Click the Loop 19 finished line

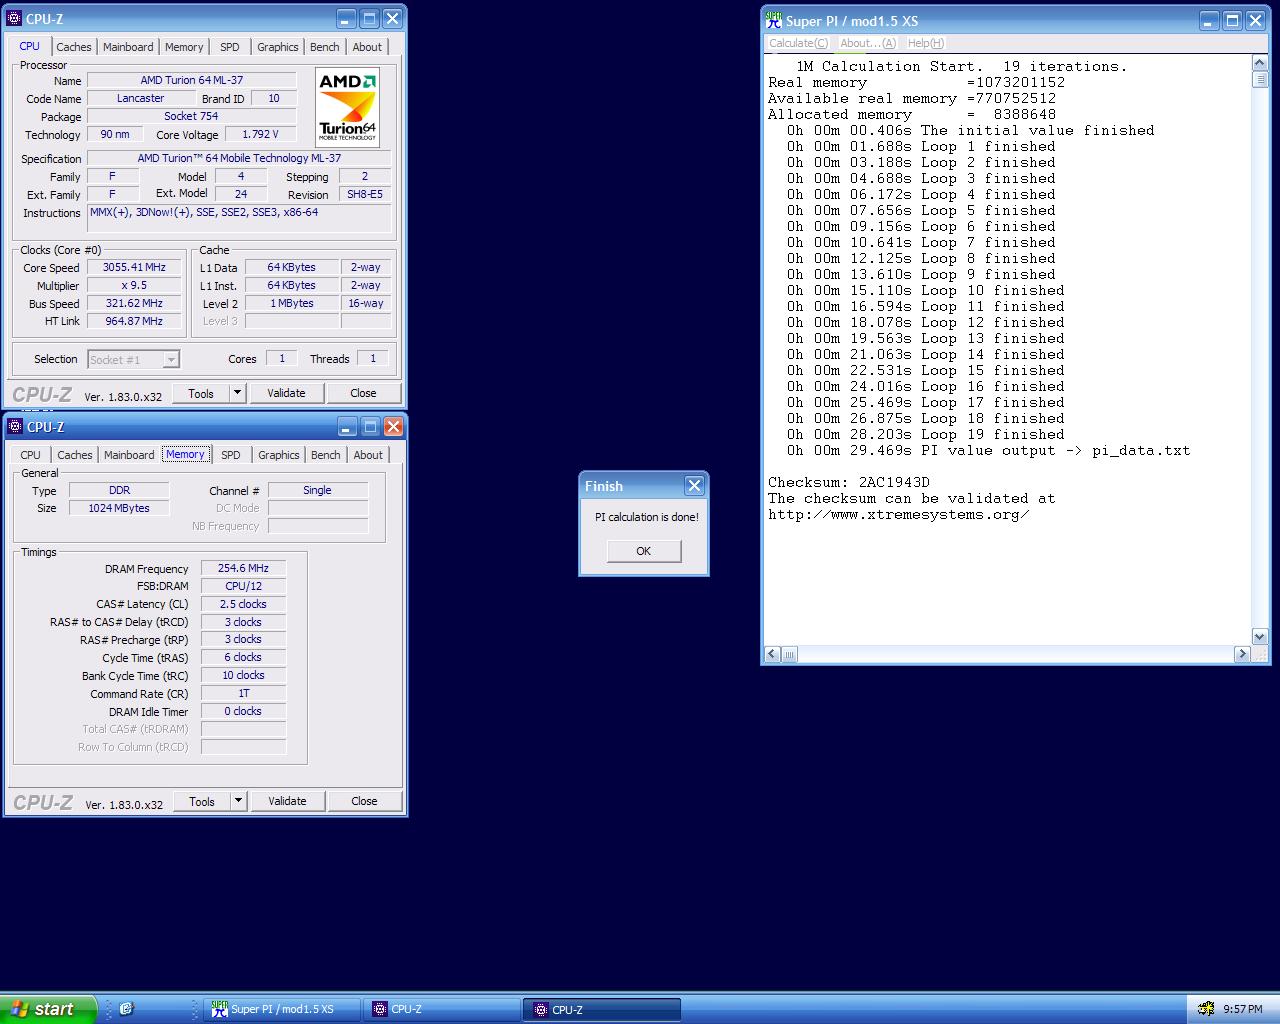(925, 434)
